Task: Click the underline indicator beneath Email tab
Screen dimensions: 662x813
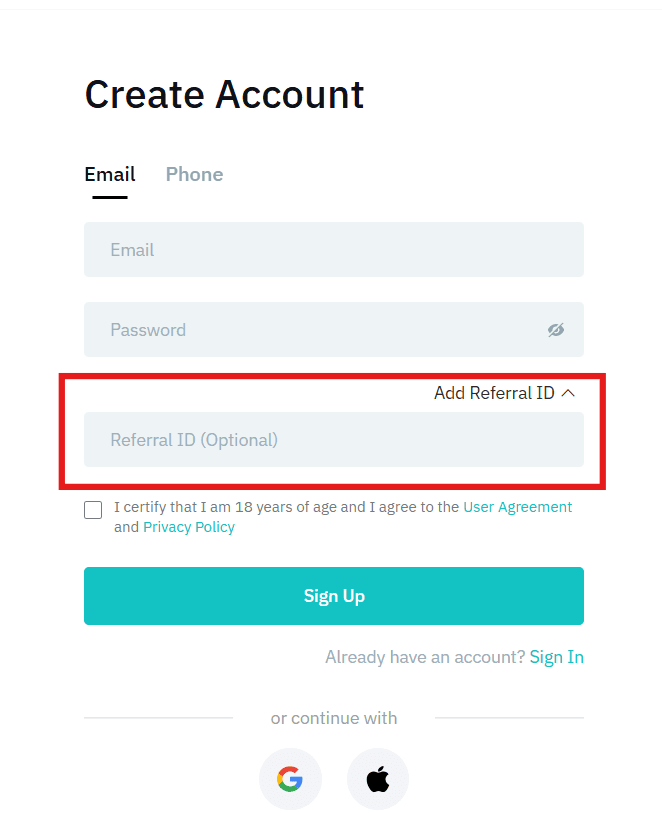Action: point(110,197)
